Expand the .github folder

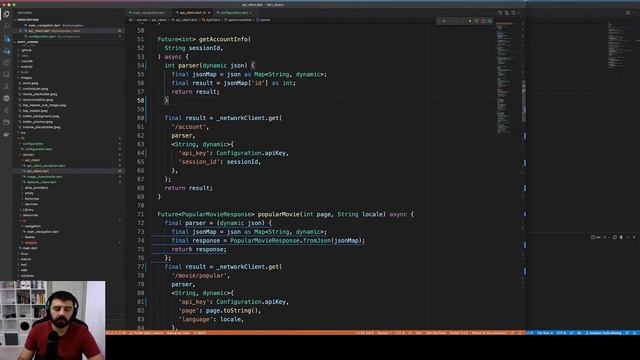point(27,50)
